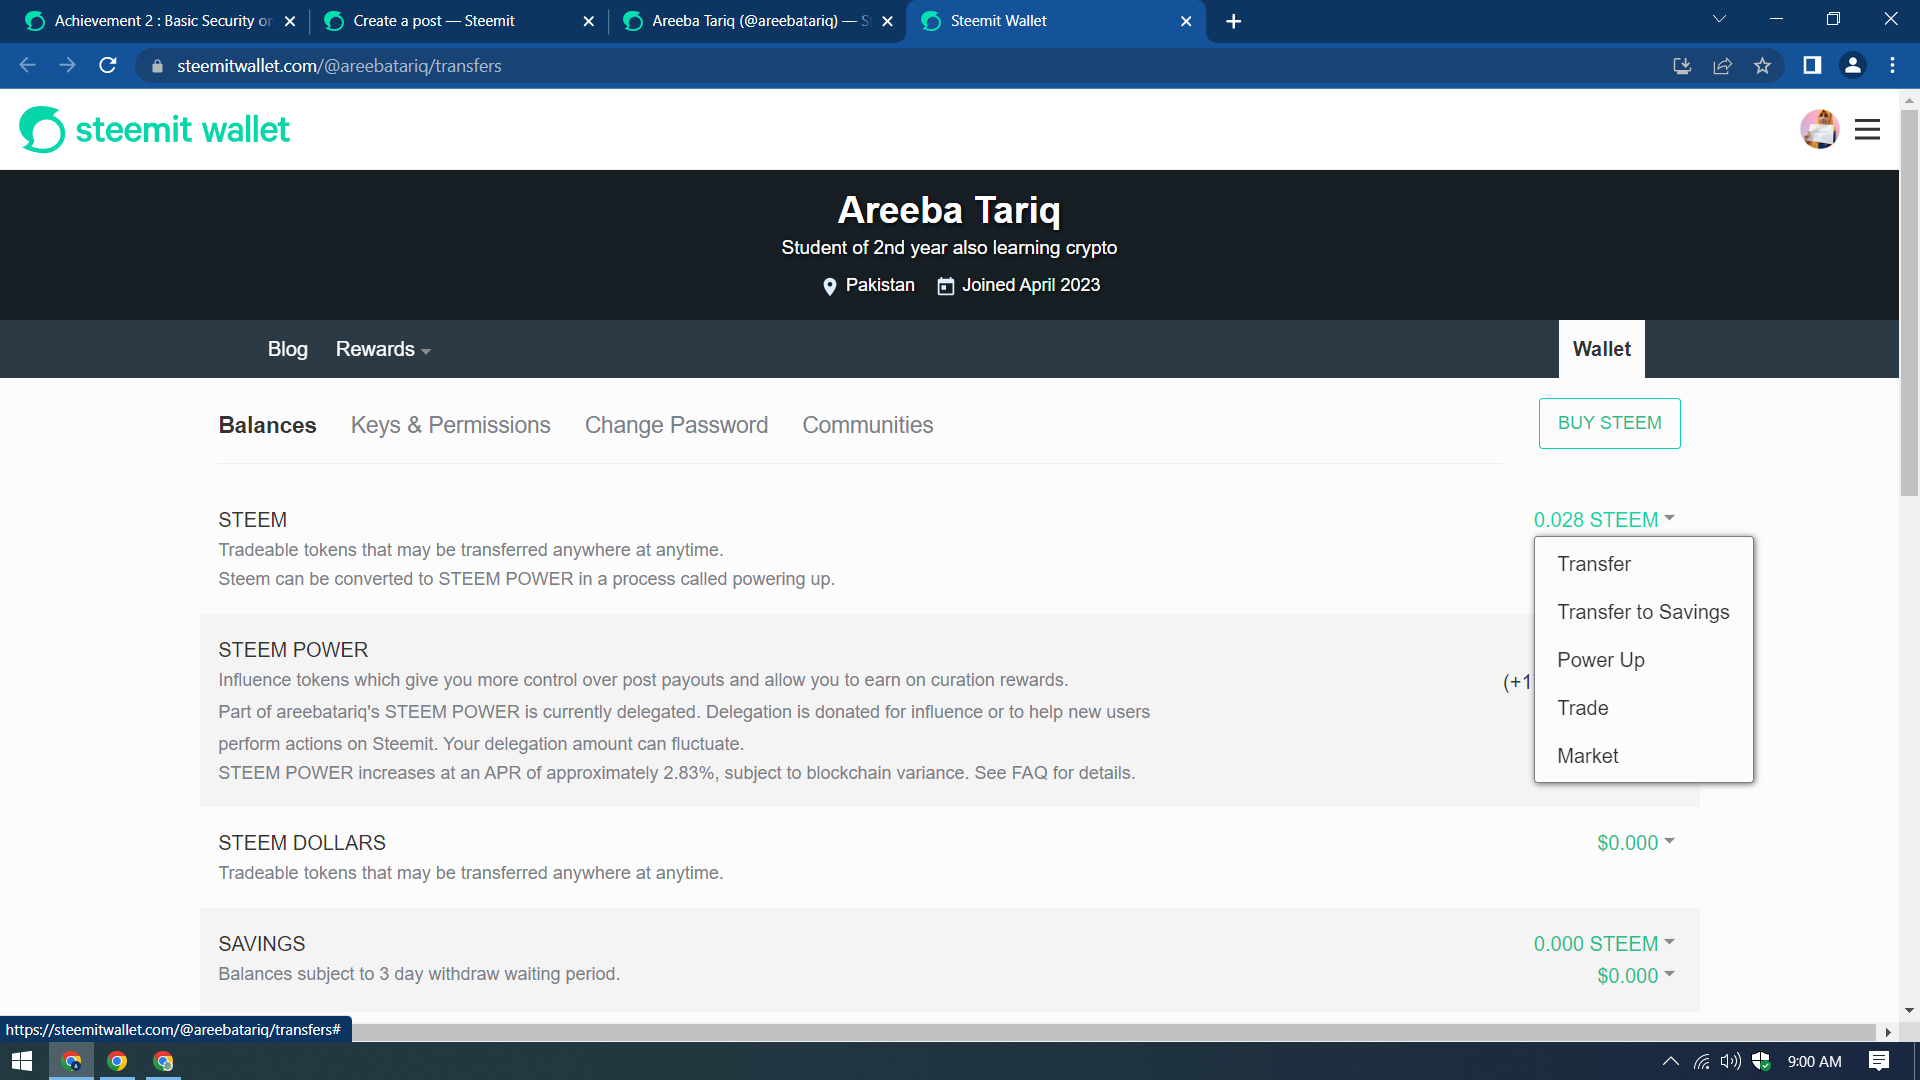The image size is (1920, 1080).
Task: Reload the page with refresh icon
Action: click(x=108, y=66)
